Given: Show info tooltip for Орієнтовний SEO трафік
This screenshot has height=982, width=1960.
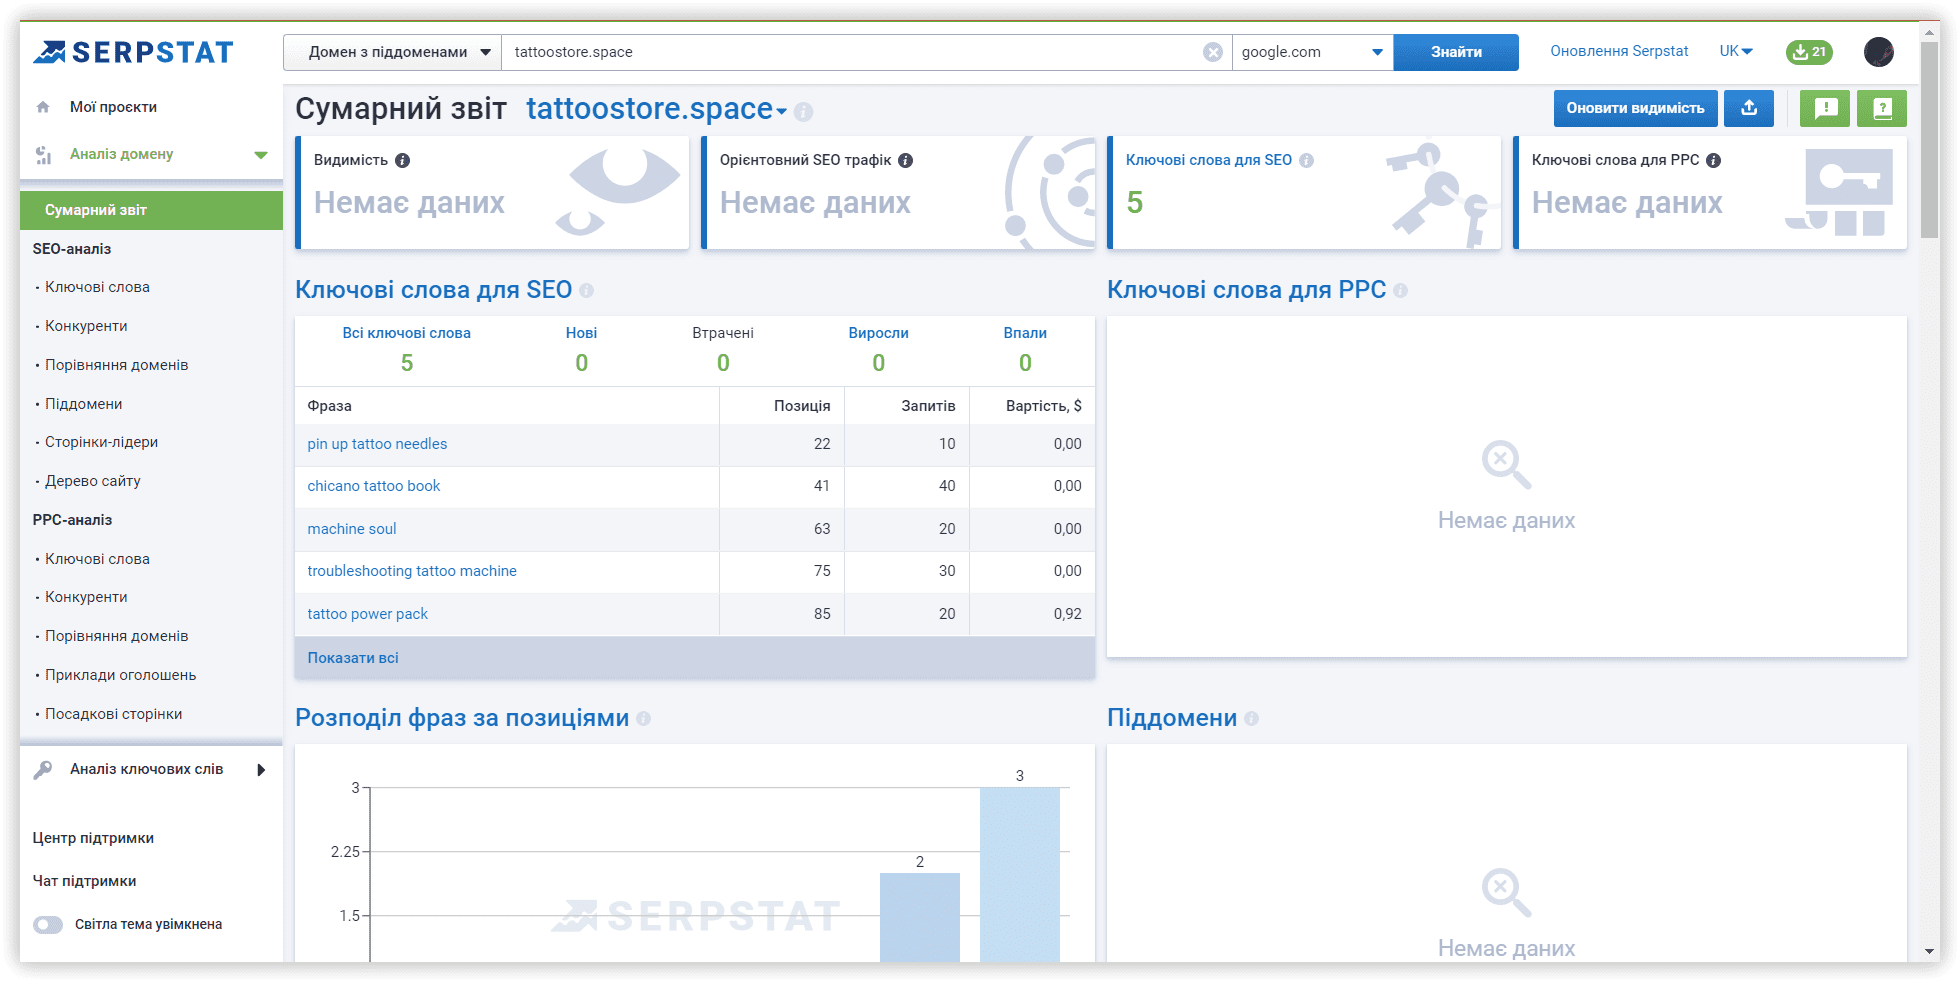Looking at the screenshot, I should pyautogui.click(x=905, y=160).
